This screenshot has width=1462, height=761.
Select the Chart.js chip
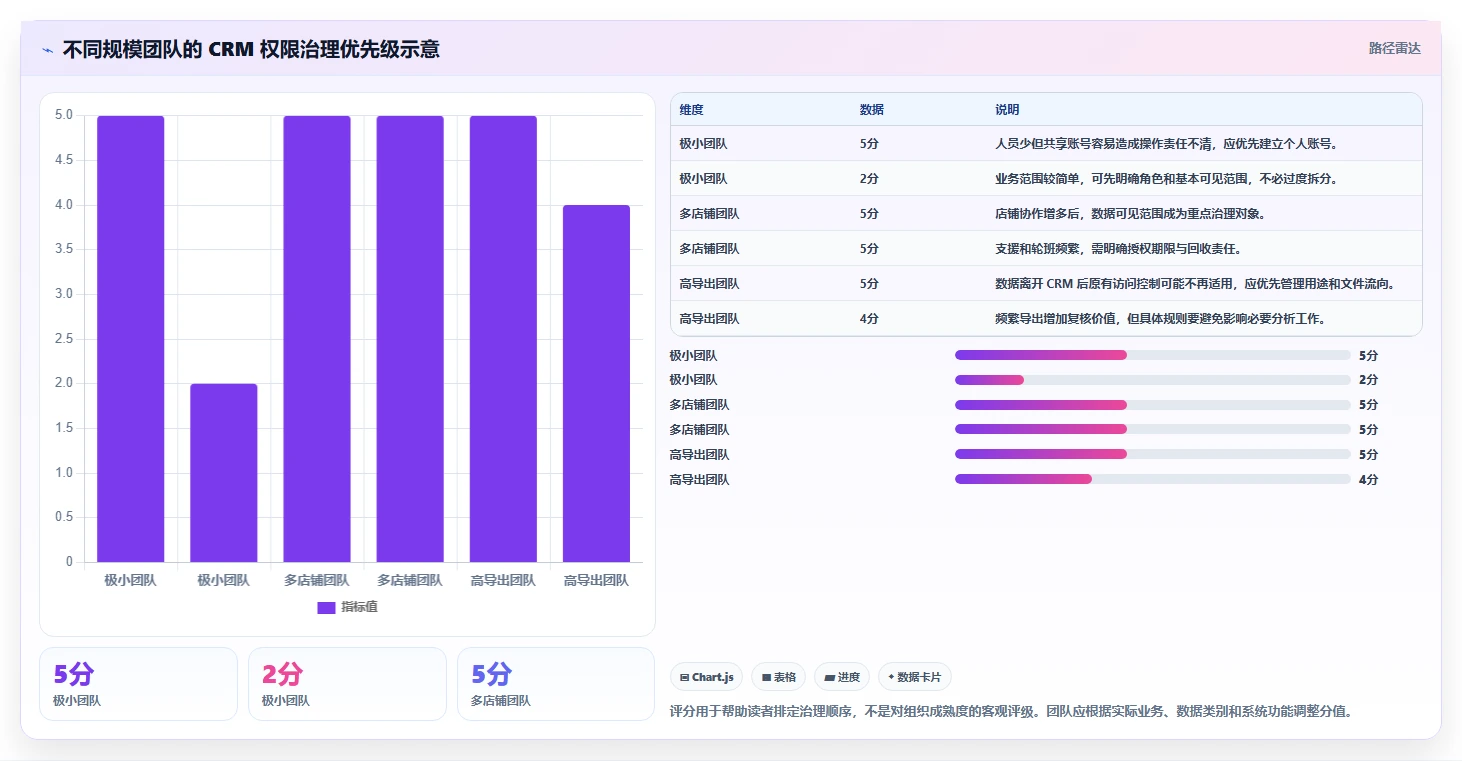click(706, 677)
